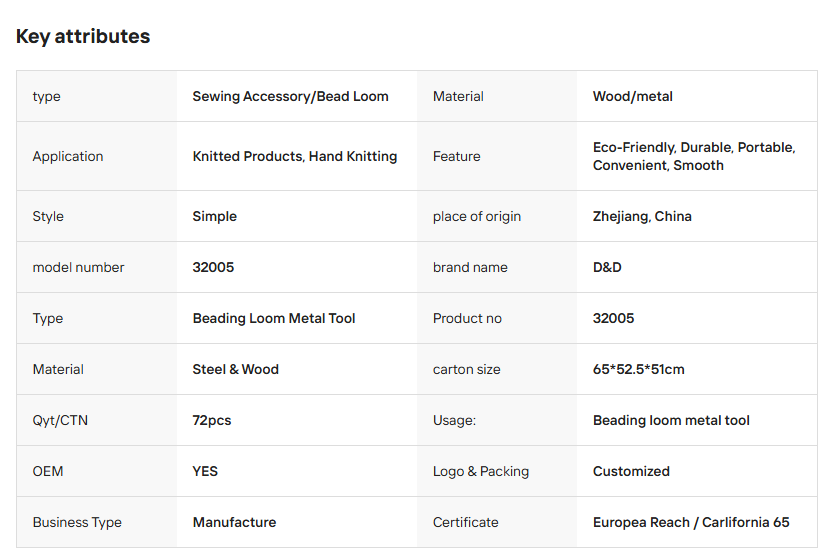The width and height of the screenshot is (823, 550).
Task: Click the Style label cell
Action: [x=97, y=216]
